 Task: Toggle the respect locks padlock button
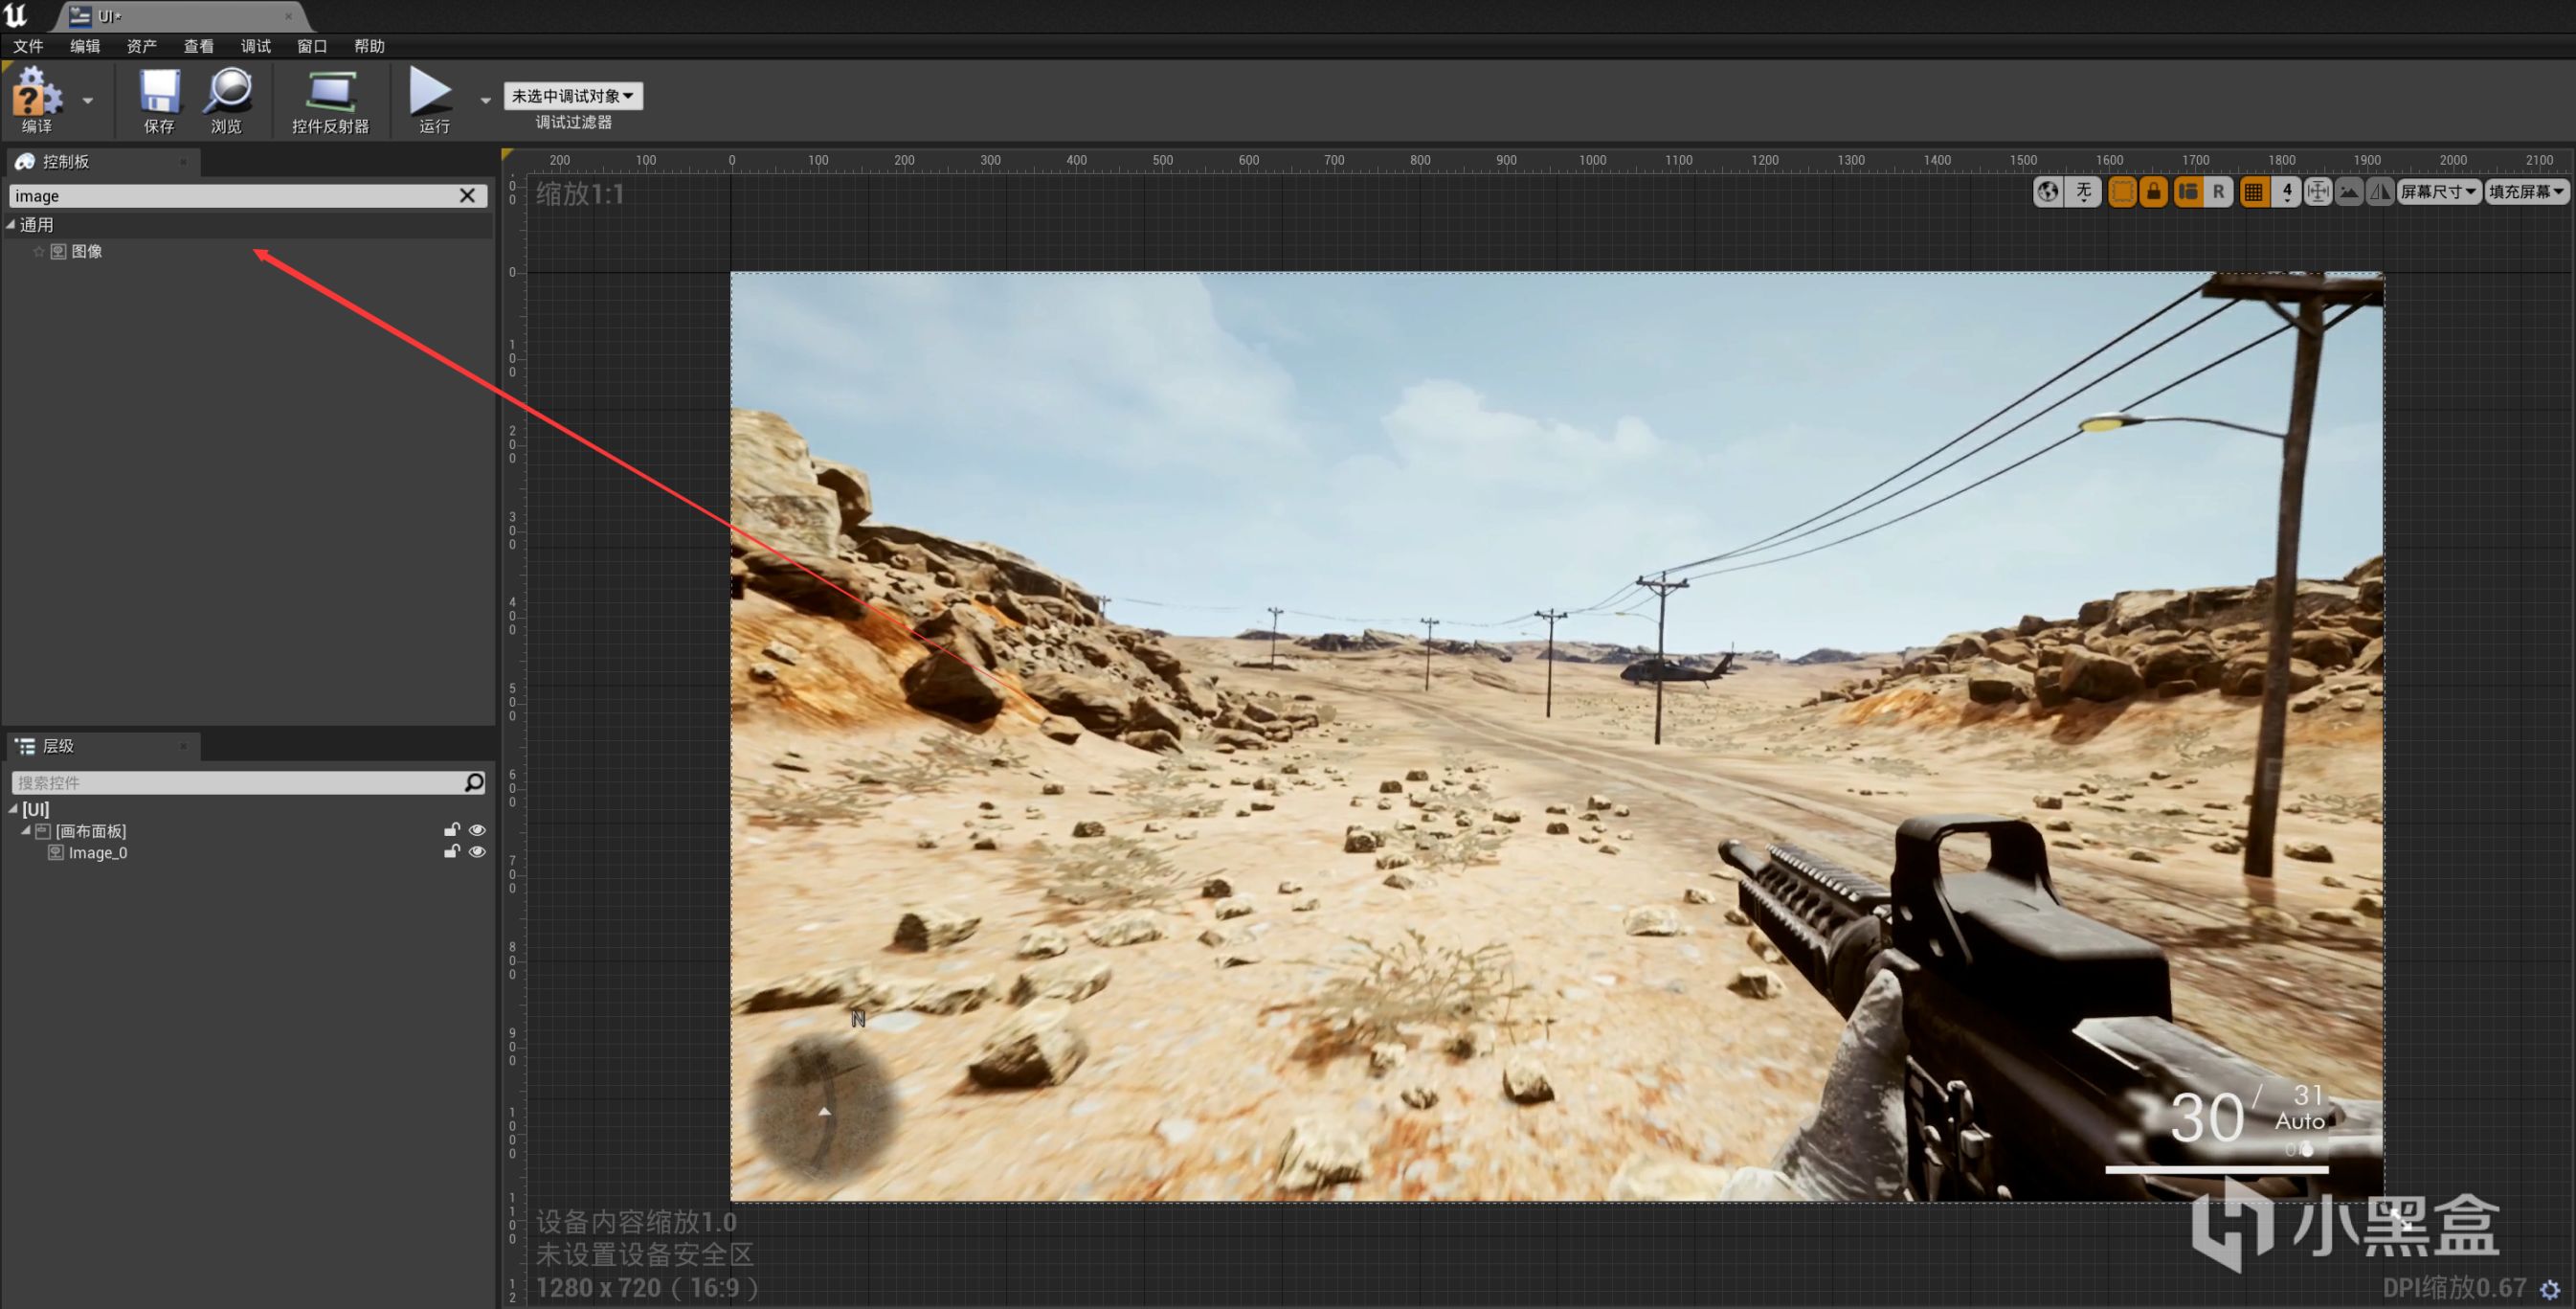2154,191
